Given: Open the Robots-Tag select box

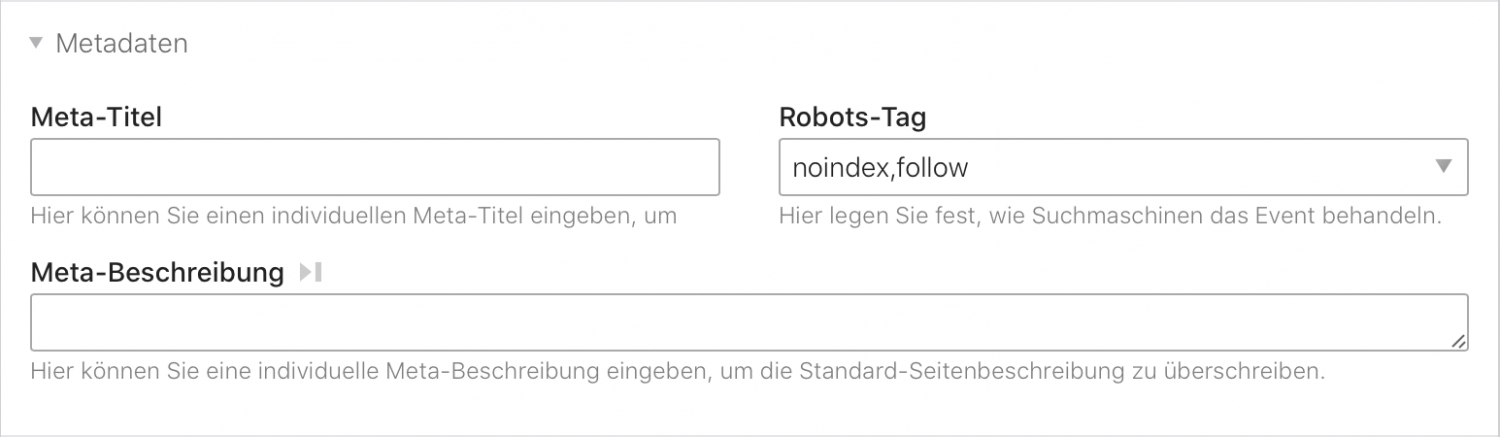Looking at the screenshot, I should coord(1123,167).
